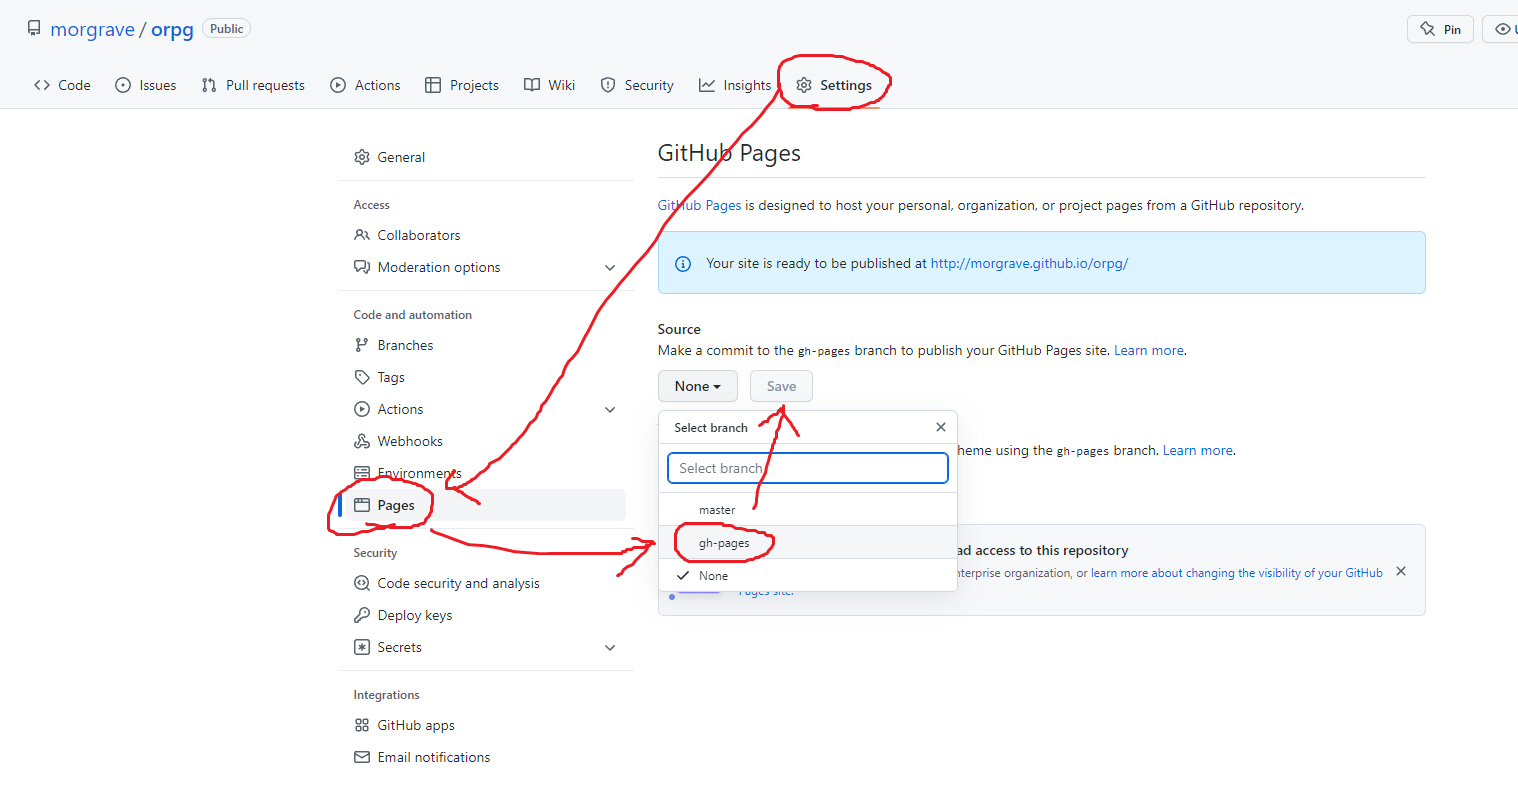Click the Wiki book icon
Viewport: 1518px width, 792px height.
click(532, 85)
